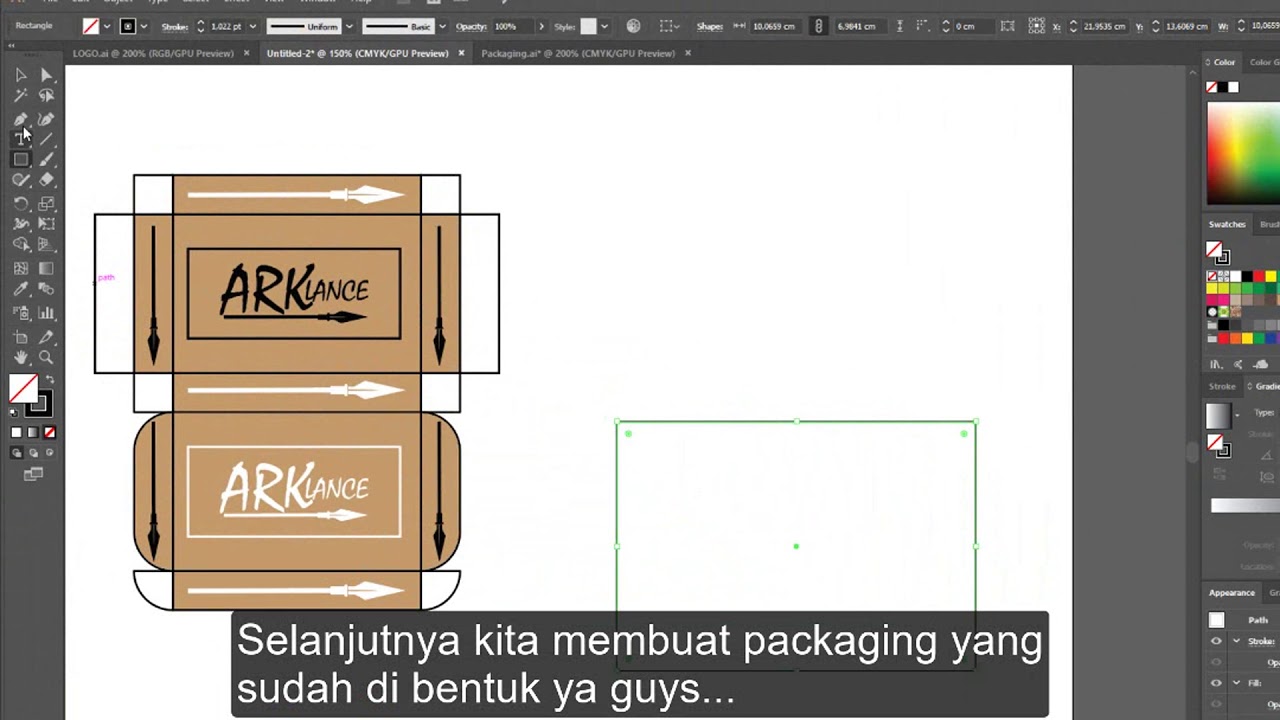This screenshot has width=1280, height=720.
Task: Activate the Type tool
Action: click(x=21, y=139)
